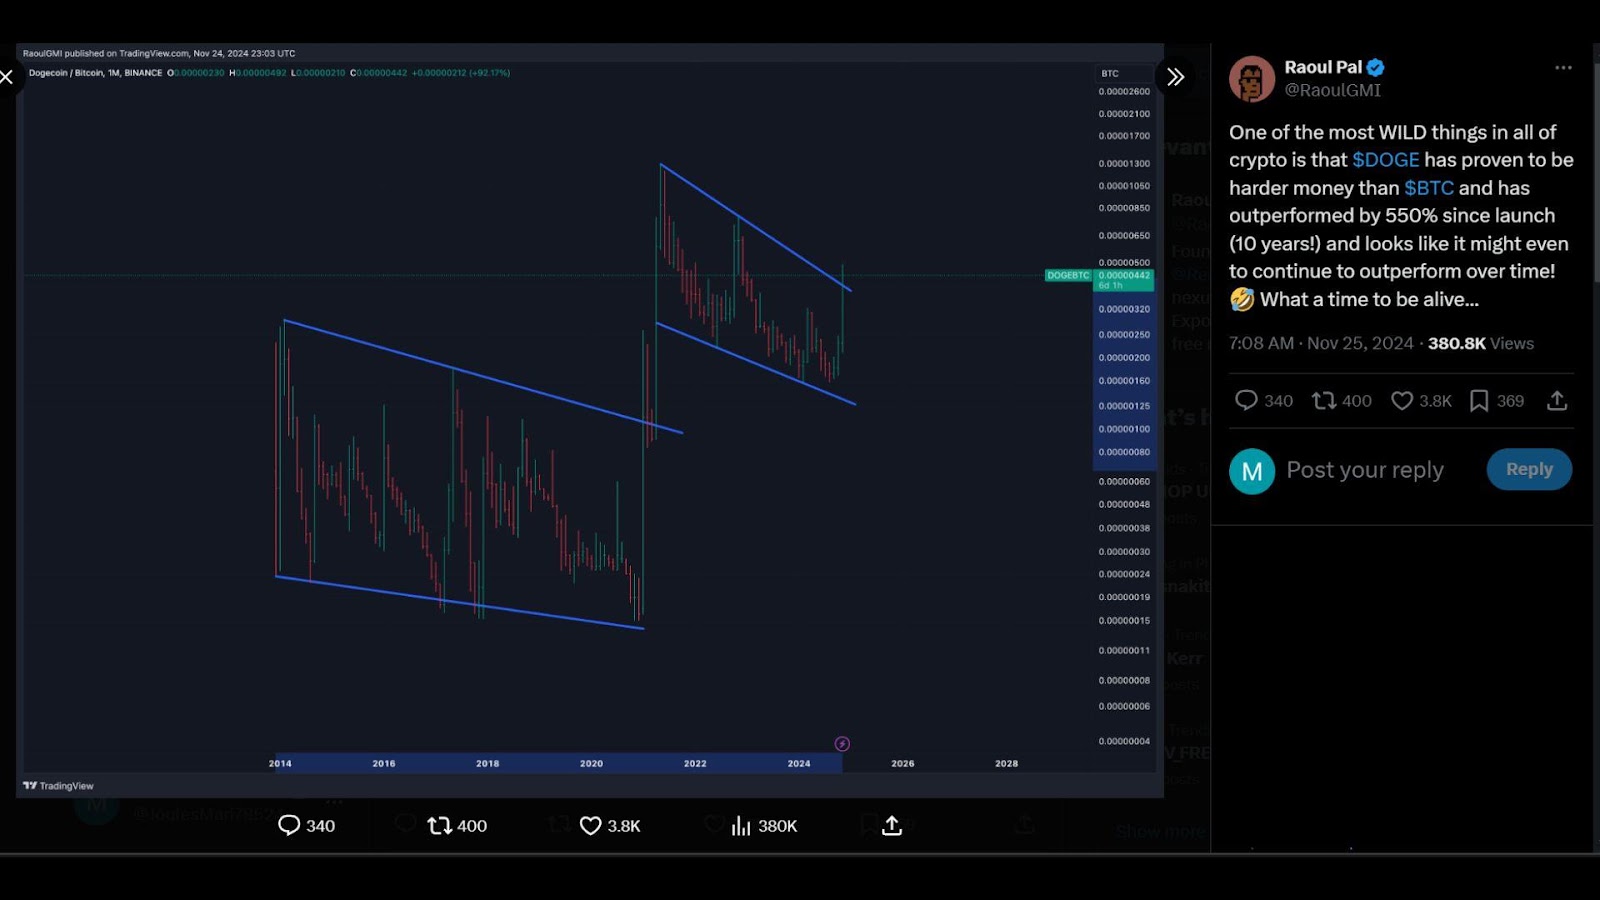Collapse sidebar with the double-chevron icon
1600x900 pixels.
click(x=1175, y=77)
